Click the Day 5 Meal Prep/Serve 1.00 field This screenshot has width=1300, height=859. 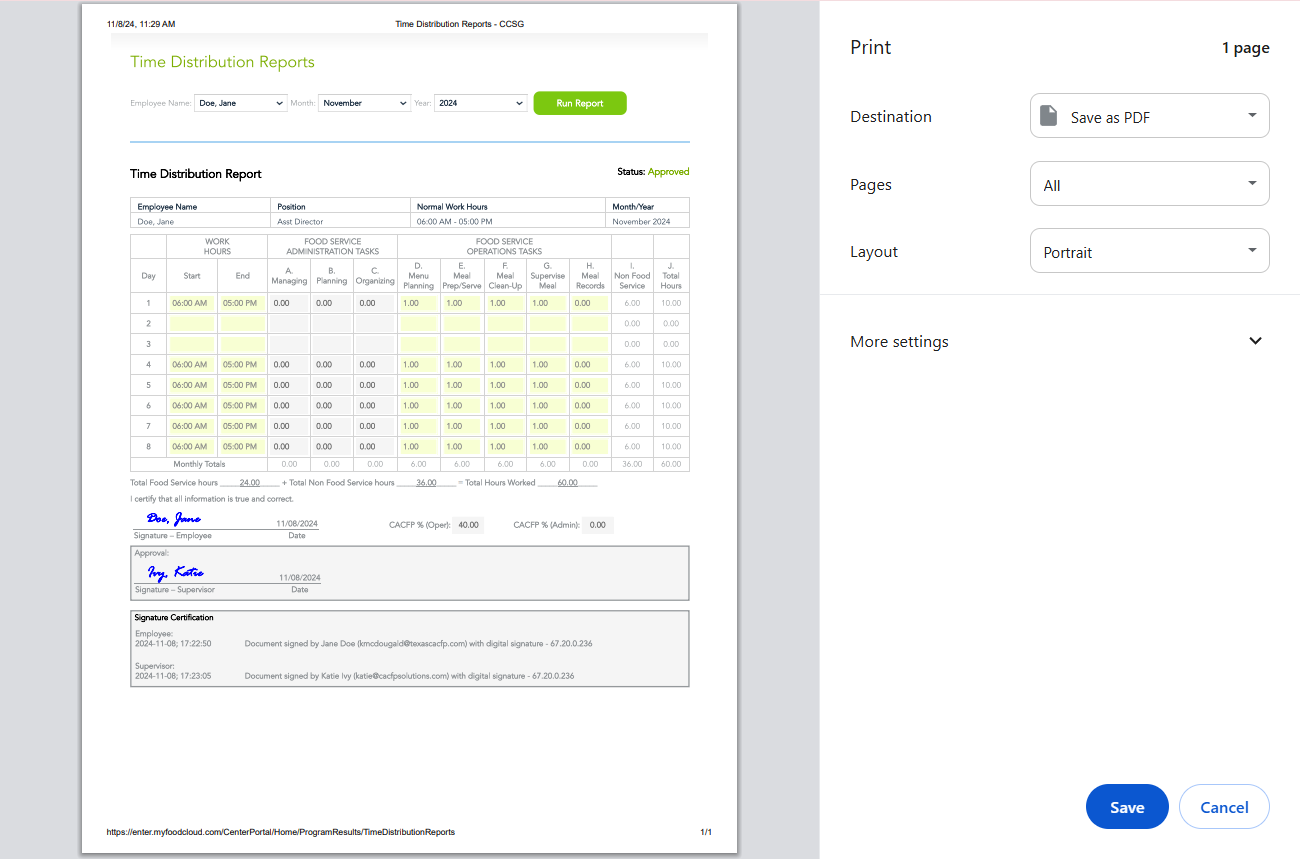pyautogui.click(x=462, y=385)
